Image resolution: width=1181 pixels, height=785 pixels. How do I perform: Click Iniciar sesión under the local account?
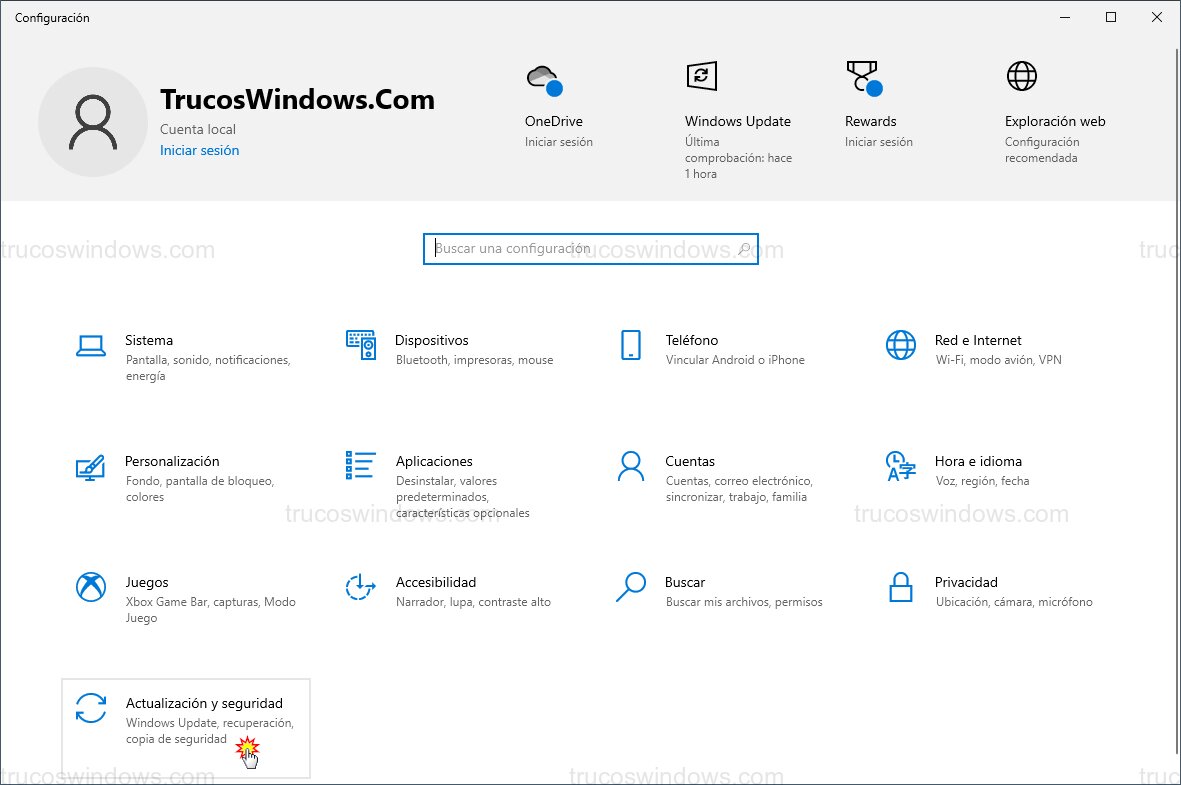199,149
